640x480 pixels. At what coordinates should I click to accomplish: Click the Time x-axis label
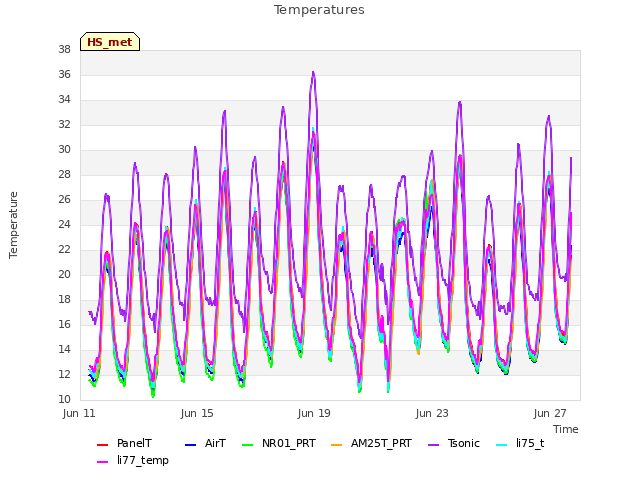566,429
